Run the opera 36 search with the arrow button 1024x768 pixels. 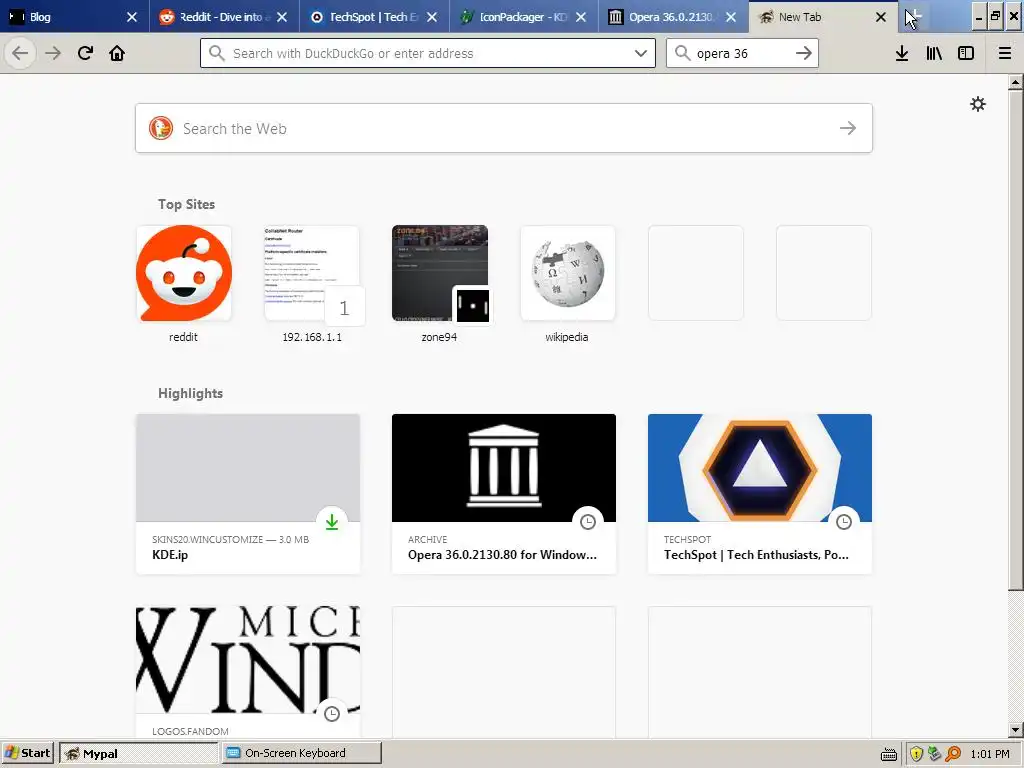click(x=804, y=53)
